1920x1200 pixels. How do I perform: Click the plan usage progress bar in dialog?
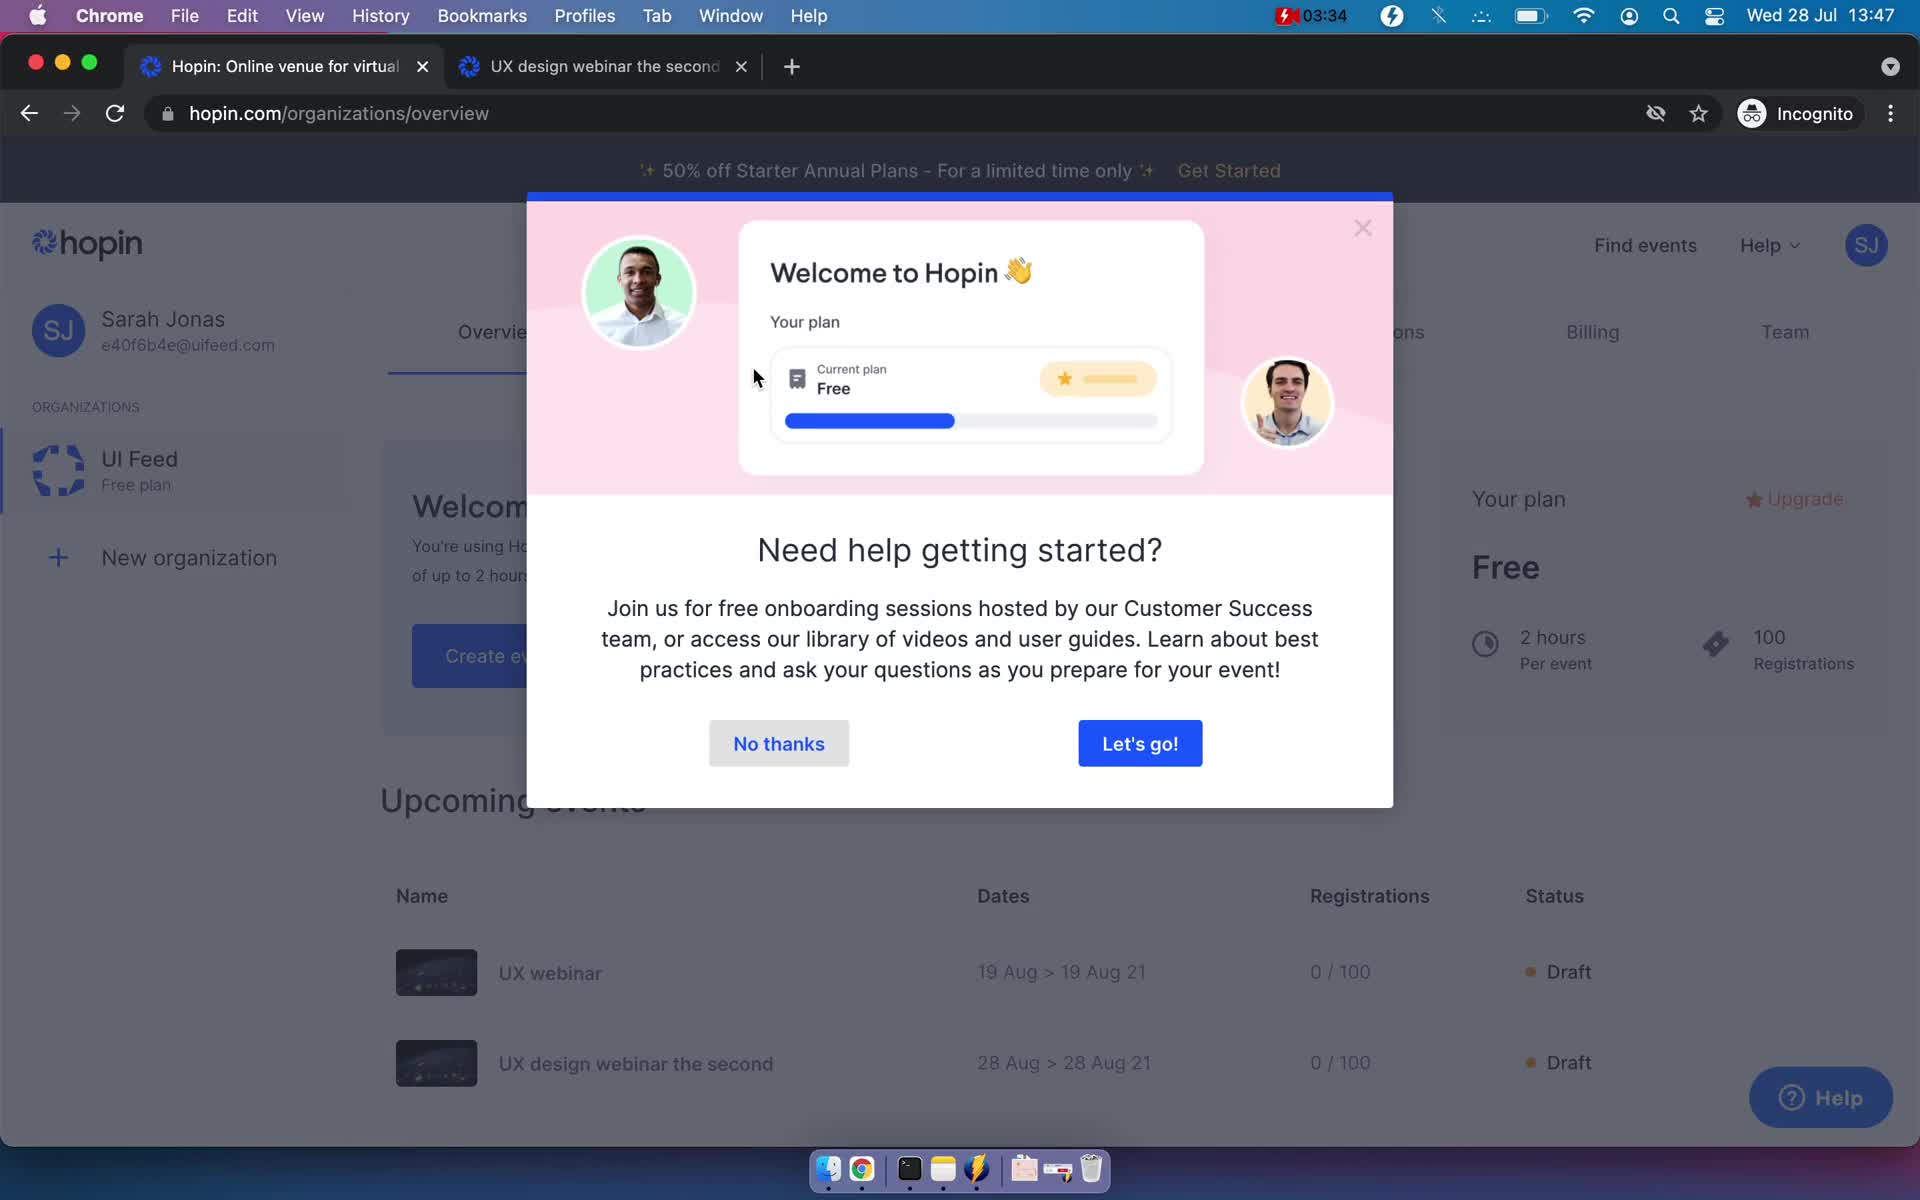click(x=971, y=421)
